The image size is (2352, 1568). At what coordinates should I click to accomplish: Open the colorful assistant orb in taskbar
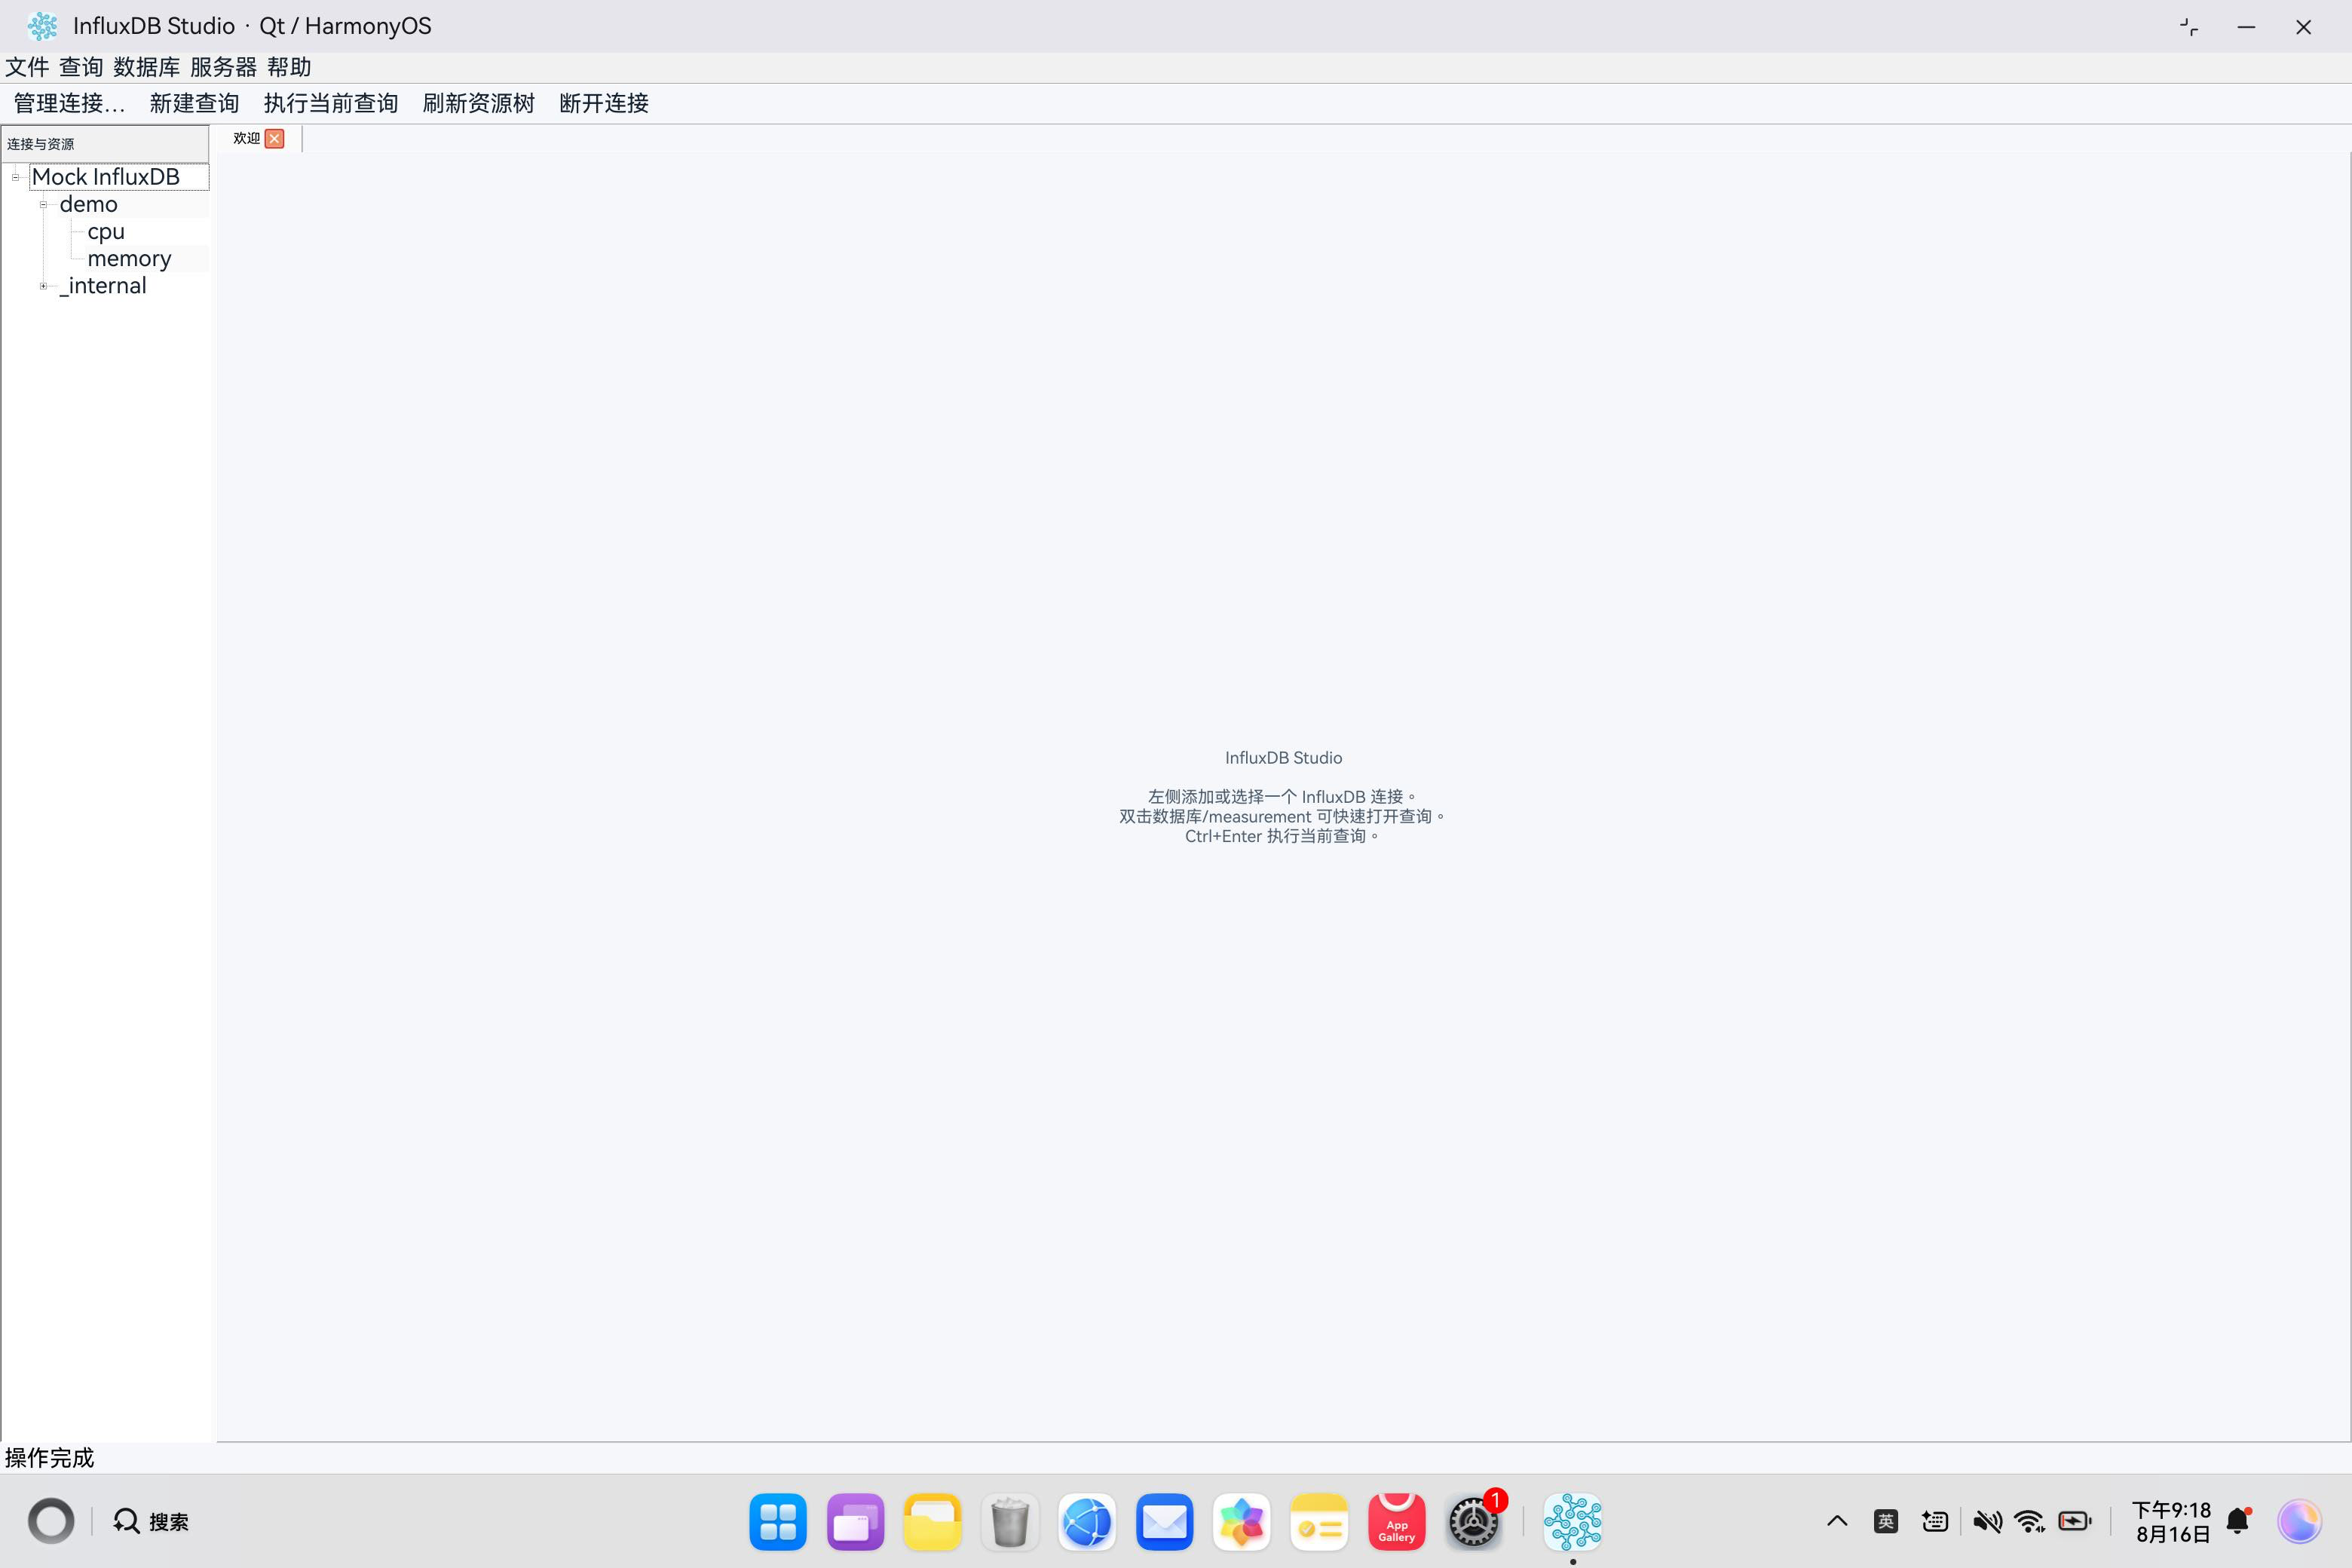[x=2299, y=1521]
